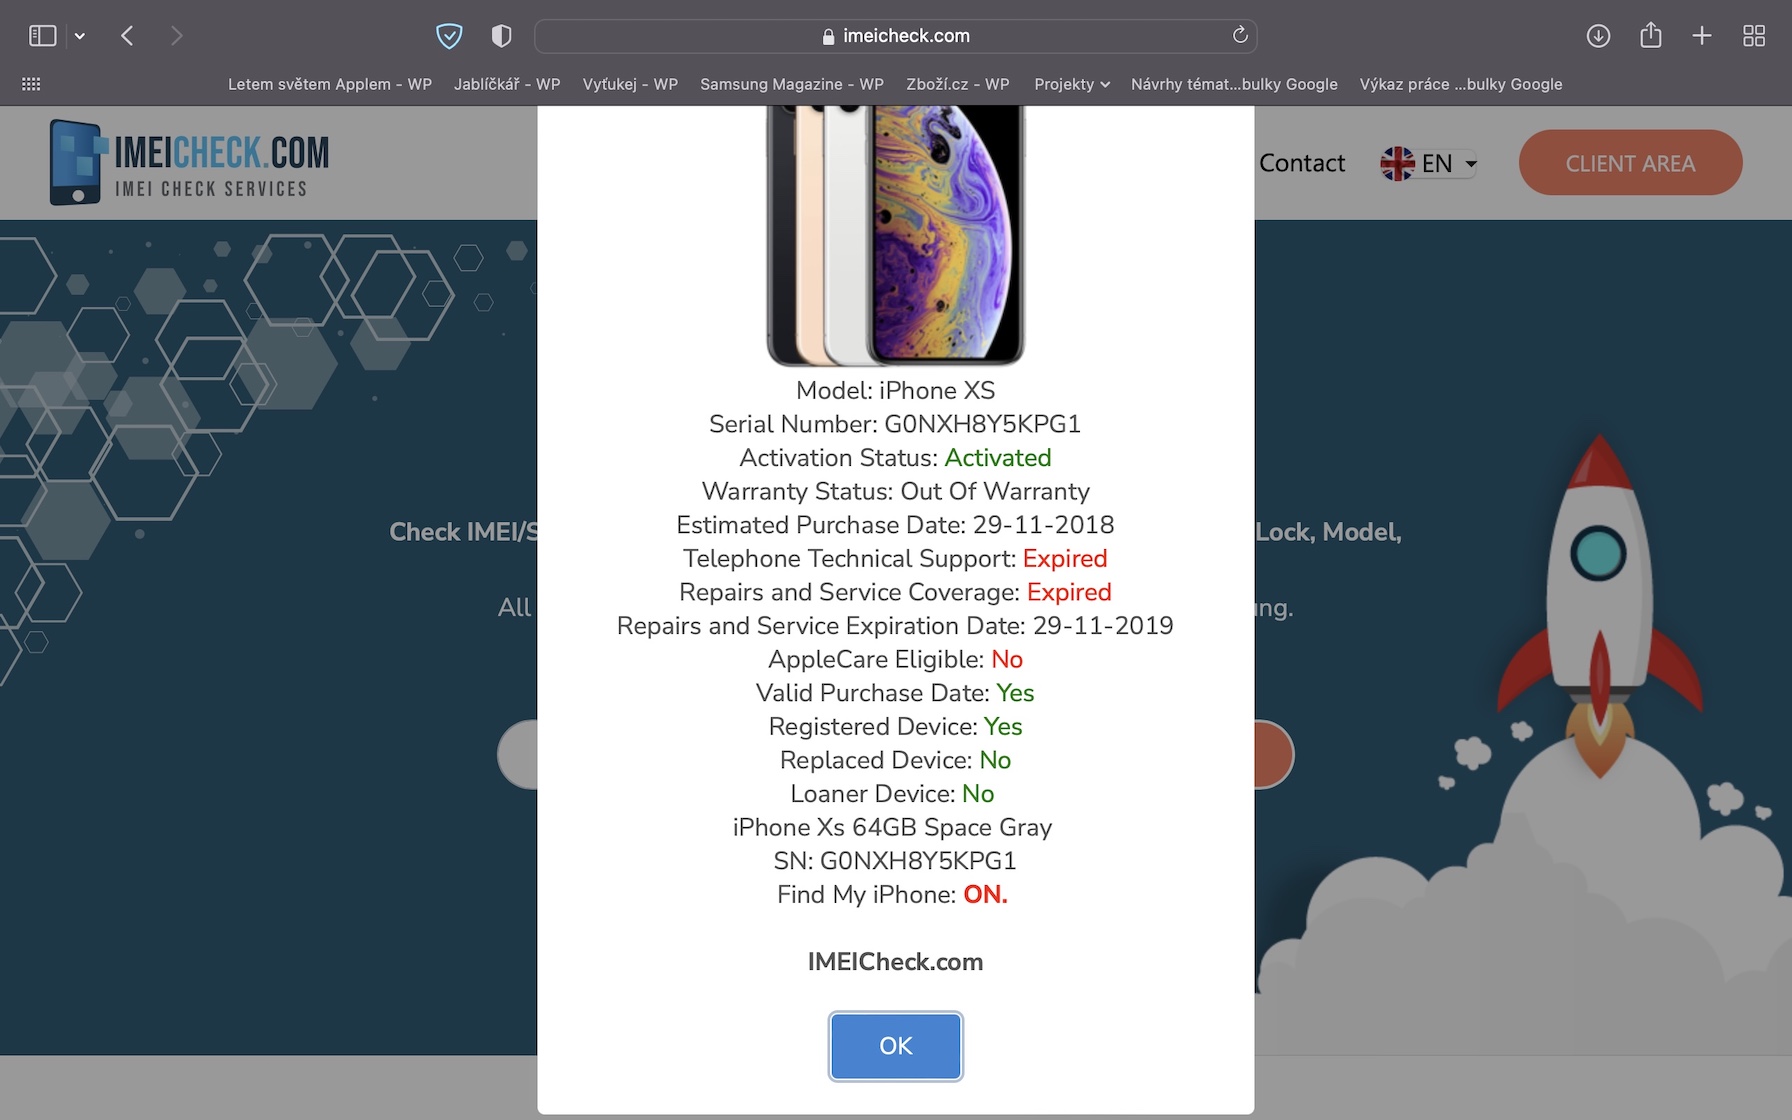Show the downloads list

[1598, 36]
